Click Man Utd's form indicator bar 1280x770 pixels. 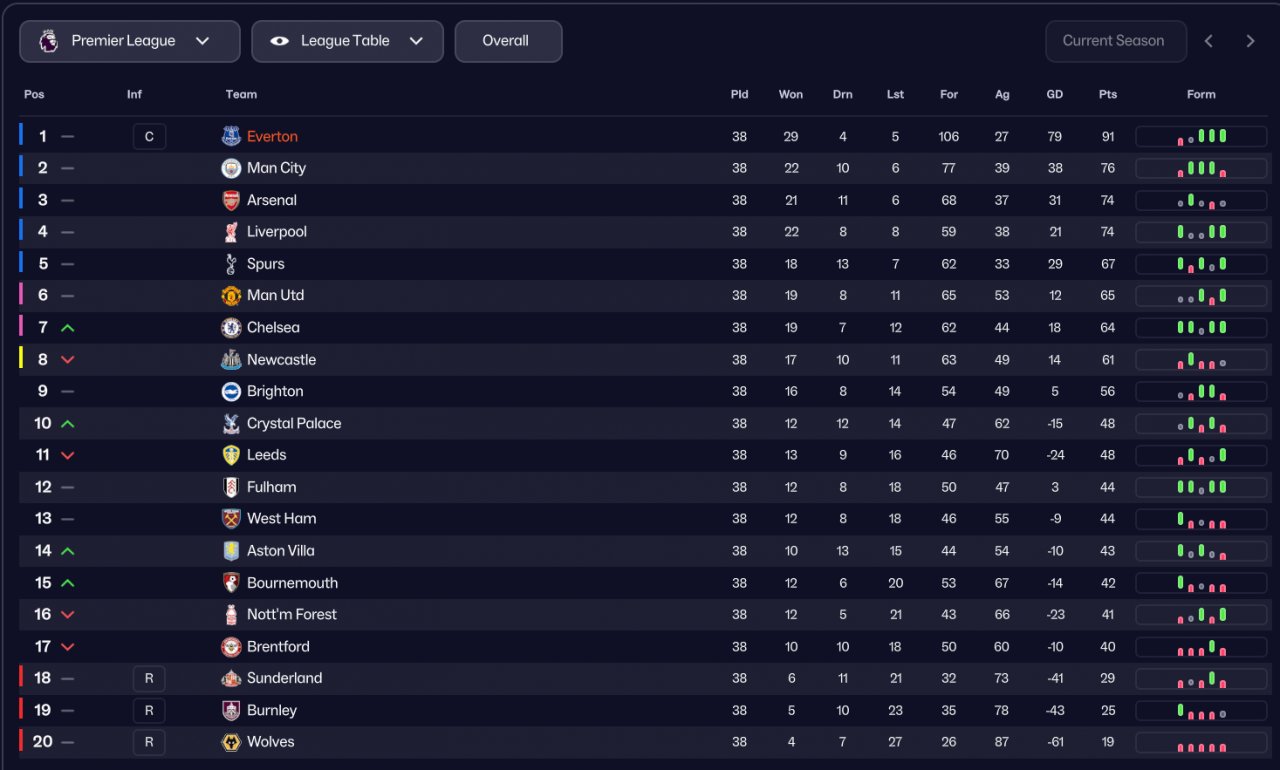1201,296
